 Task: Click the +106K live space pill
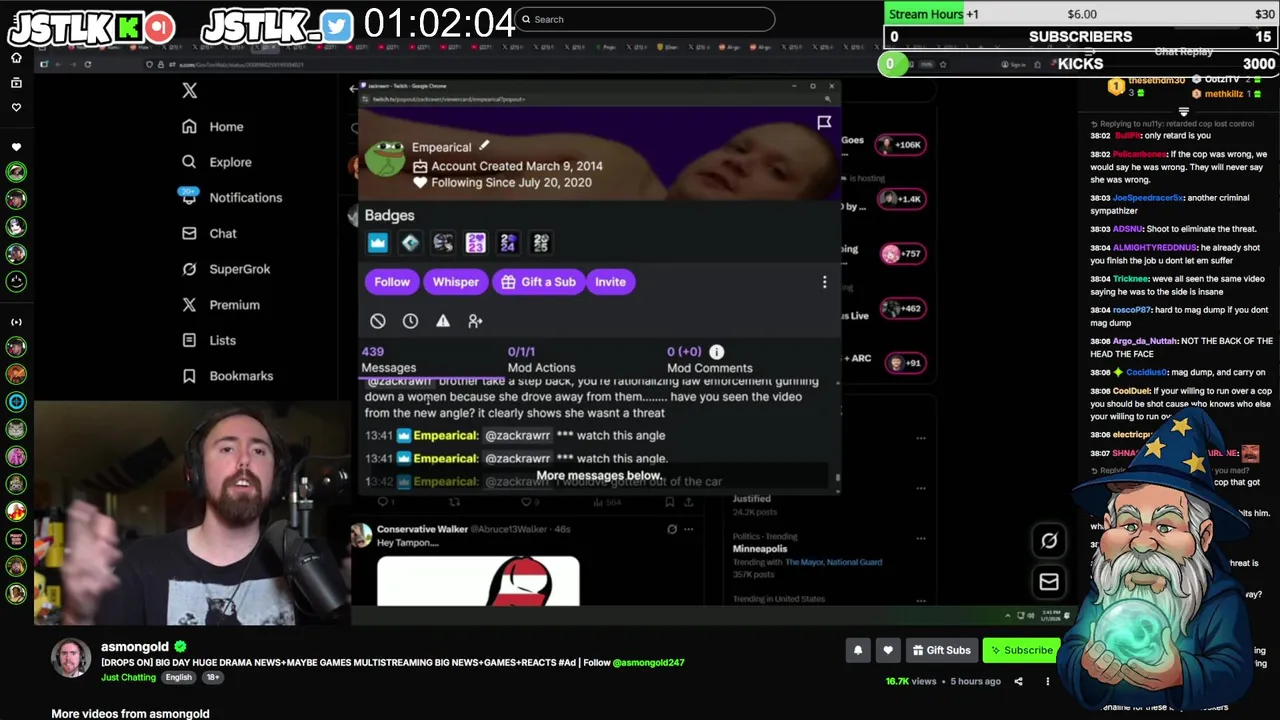899,145
